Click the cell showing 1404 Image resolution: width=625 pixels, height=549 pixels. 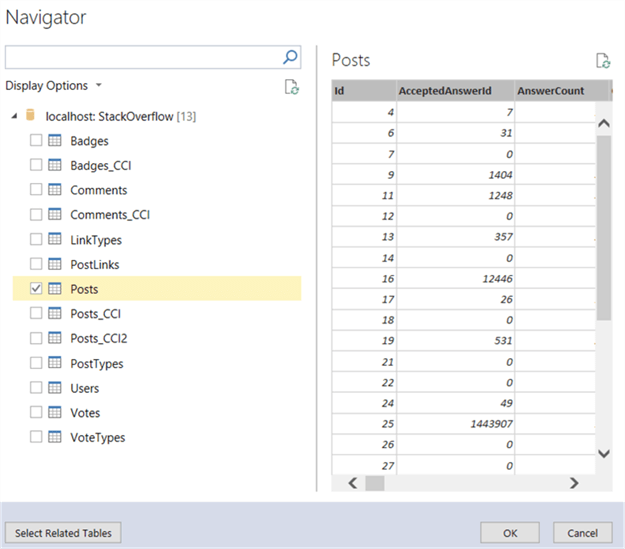[455, 175]
